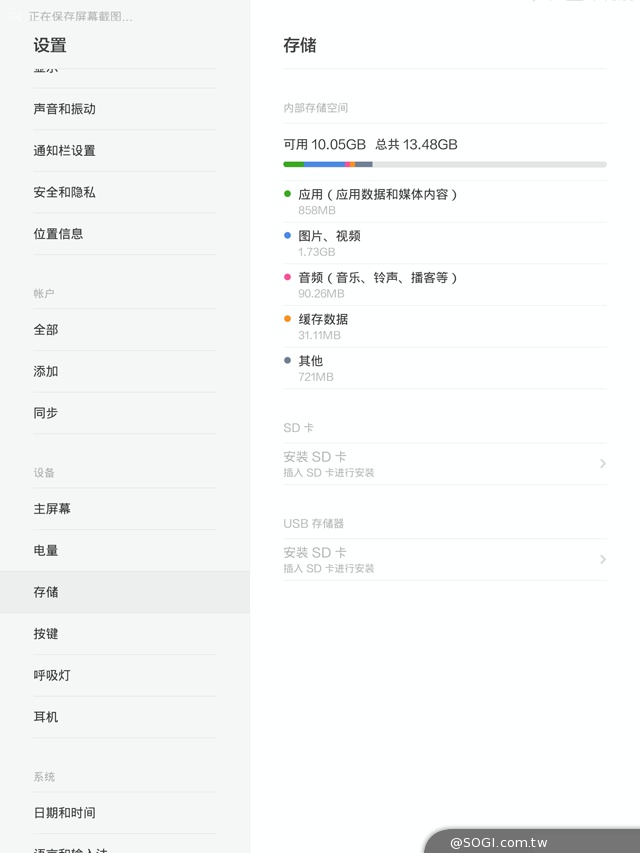Click gray-blue dot beside 其他 entry
Image resolution: width=640 pixels, height=853 pixels.
click(x=287, y=360)
